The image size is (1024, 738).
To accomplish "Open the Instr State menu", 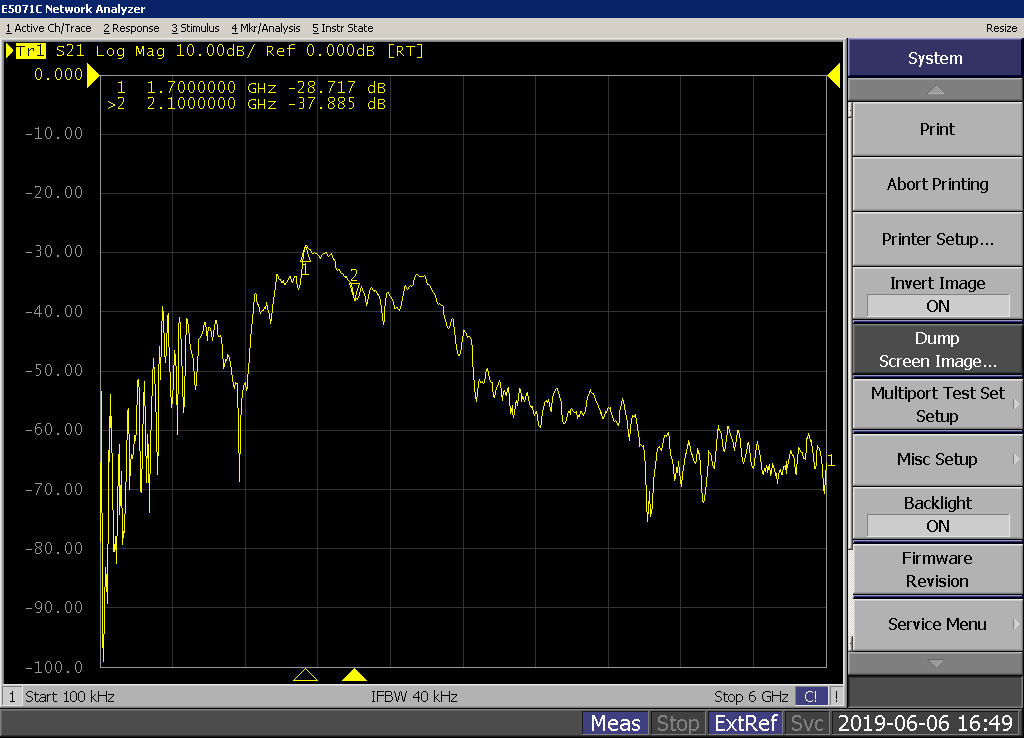I will (x=342, y=28).
